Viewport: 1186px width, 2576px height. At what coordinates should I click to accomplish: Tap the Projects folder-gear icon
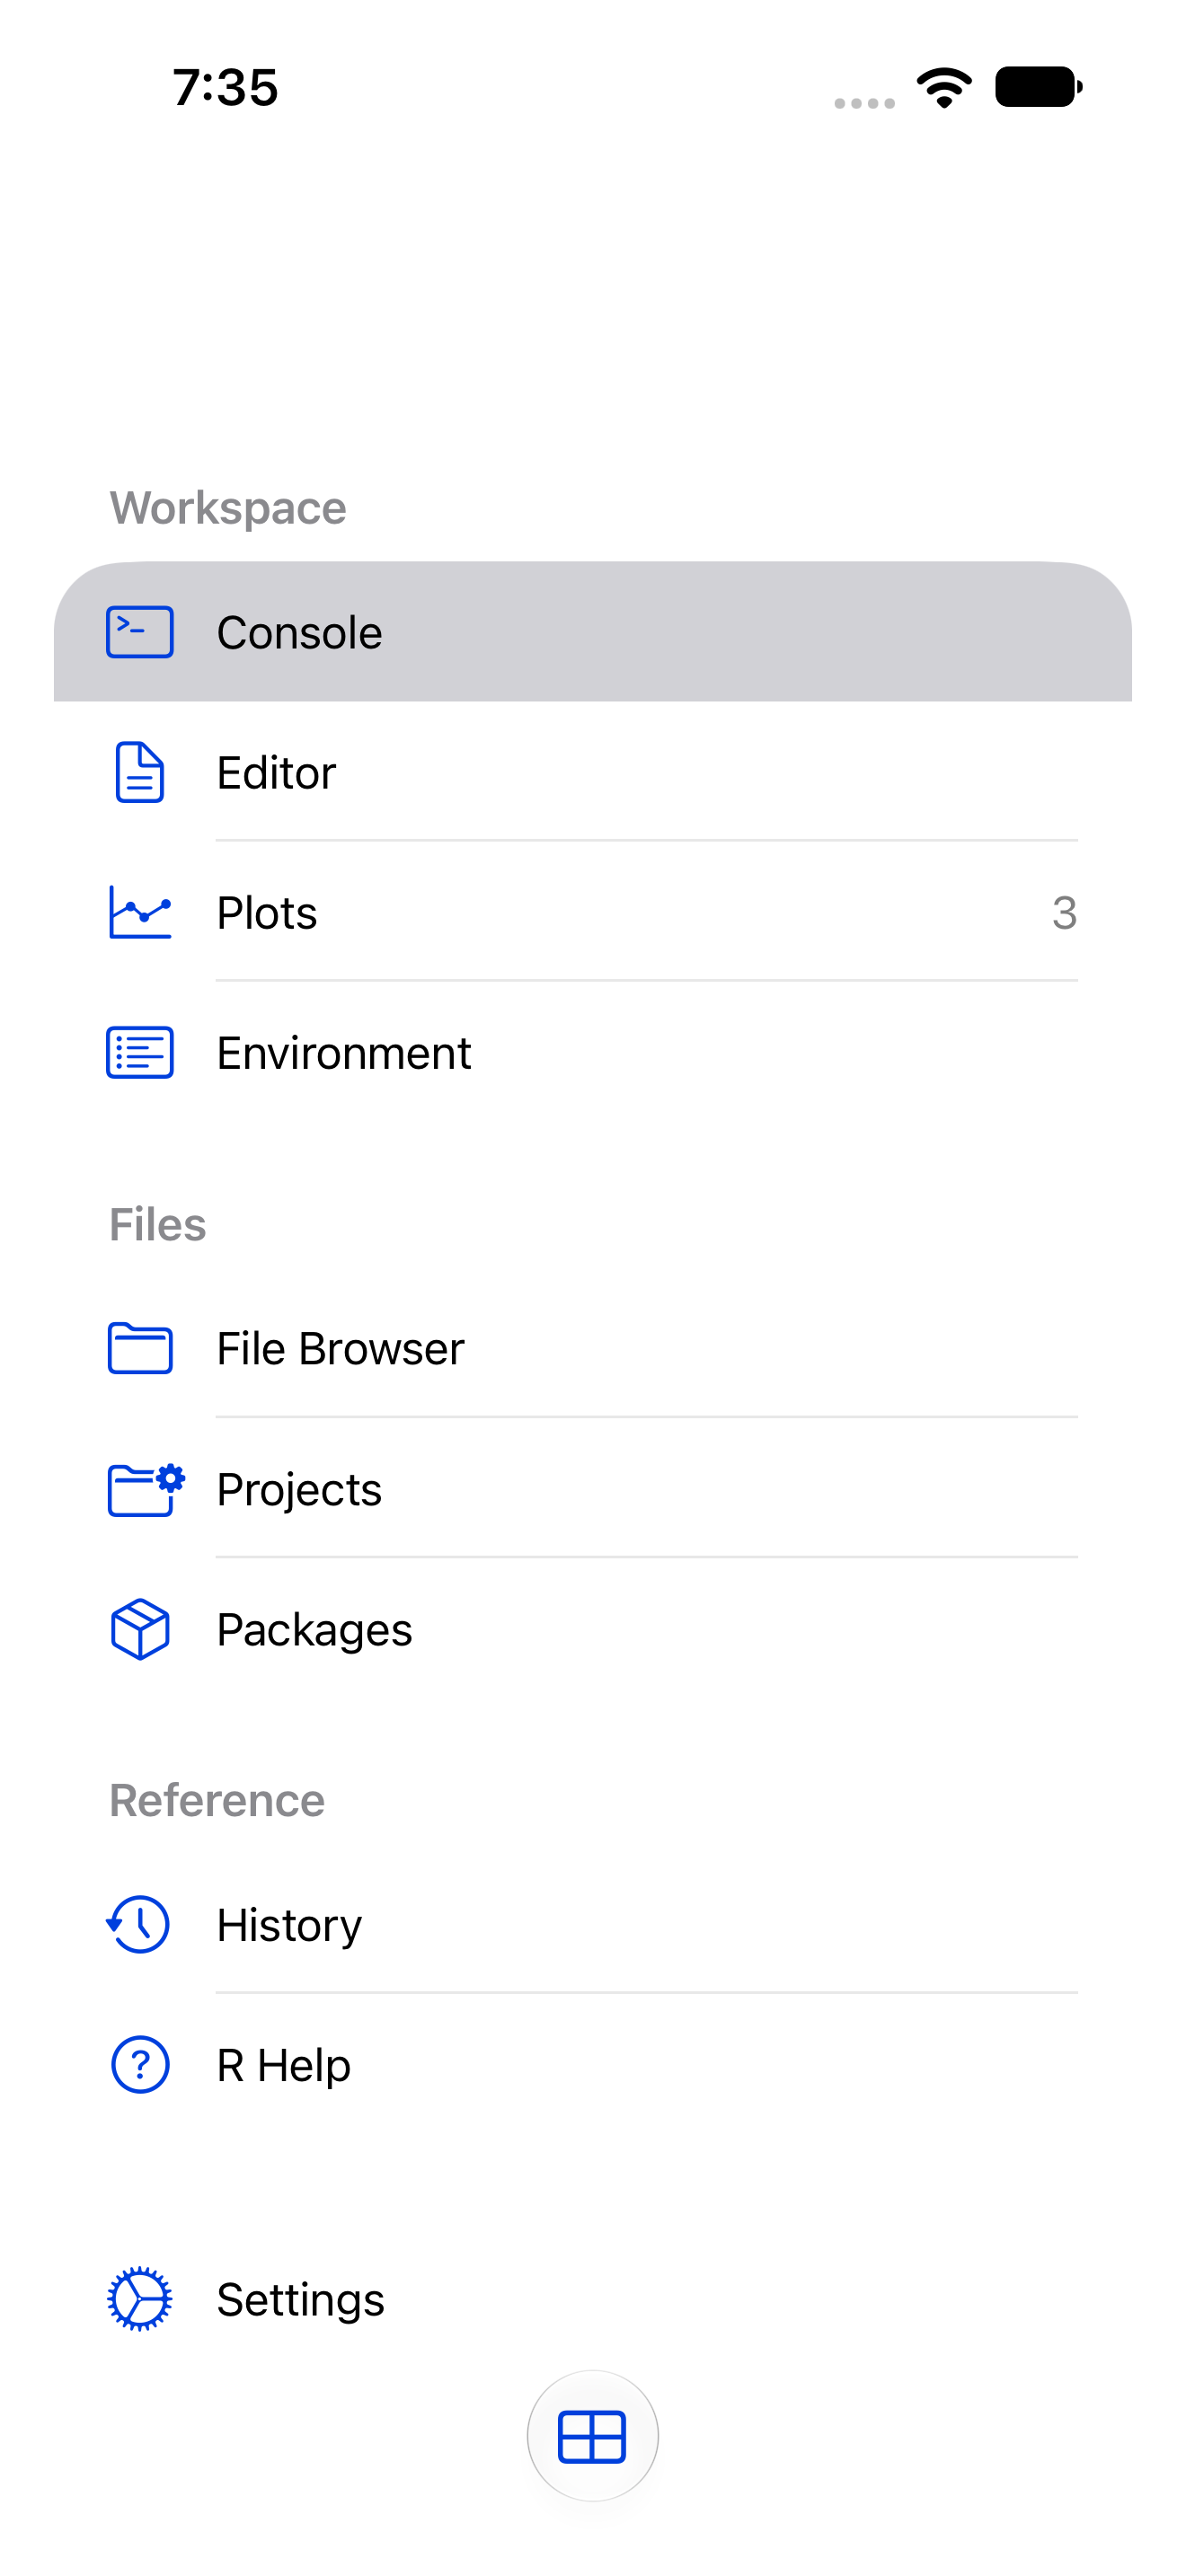pyautogui.click(x=146, y=1489)
